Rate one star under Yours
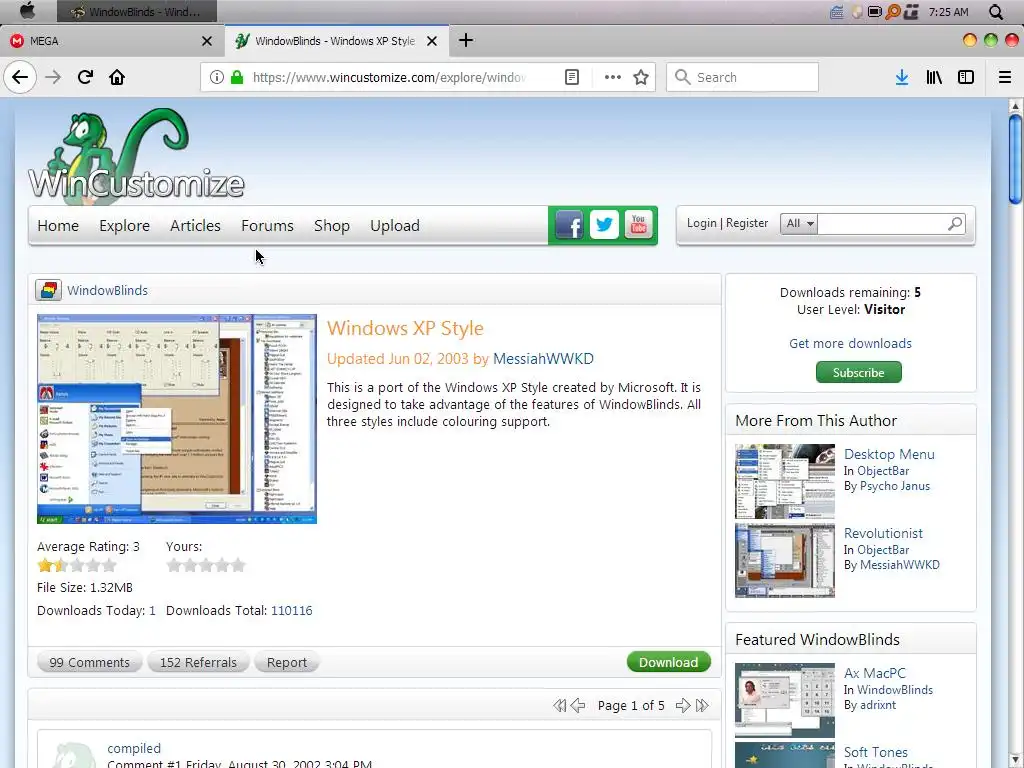 tap(174, 565)
